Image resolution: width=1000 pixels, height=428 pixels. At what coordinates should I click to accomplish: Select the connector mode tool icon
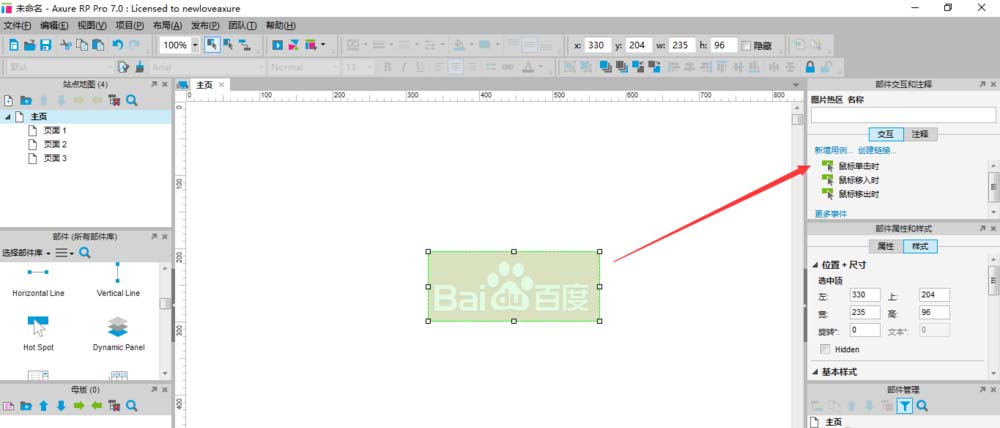point(245,45)
